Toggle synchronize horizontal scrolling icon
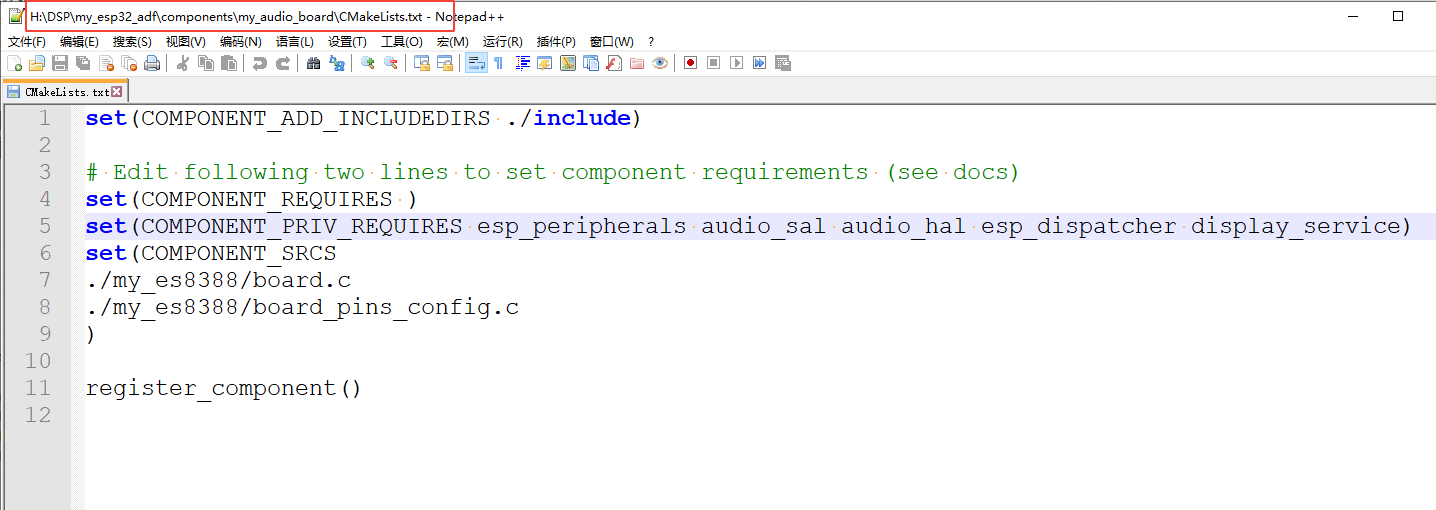The image size is (1436, 510). (445, 63)
